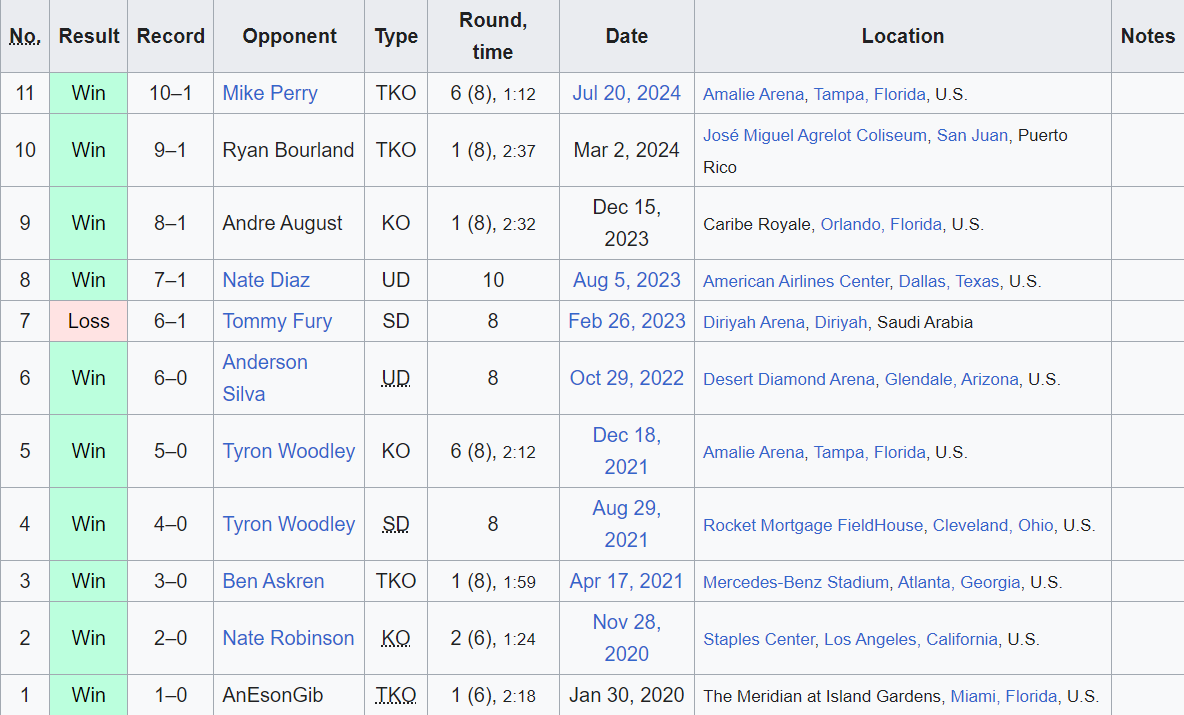Click the No. column header abbreviation
Screen dimensions: 1184x715
tap(25, 36)
